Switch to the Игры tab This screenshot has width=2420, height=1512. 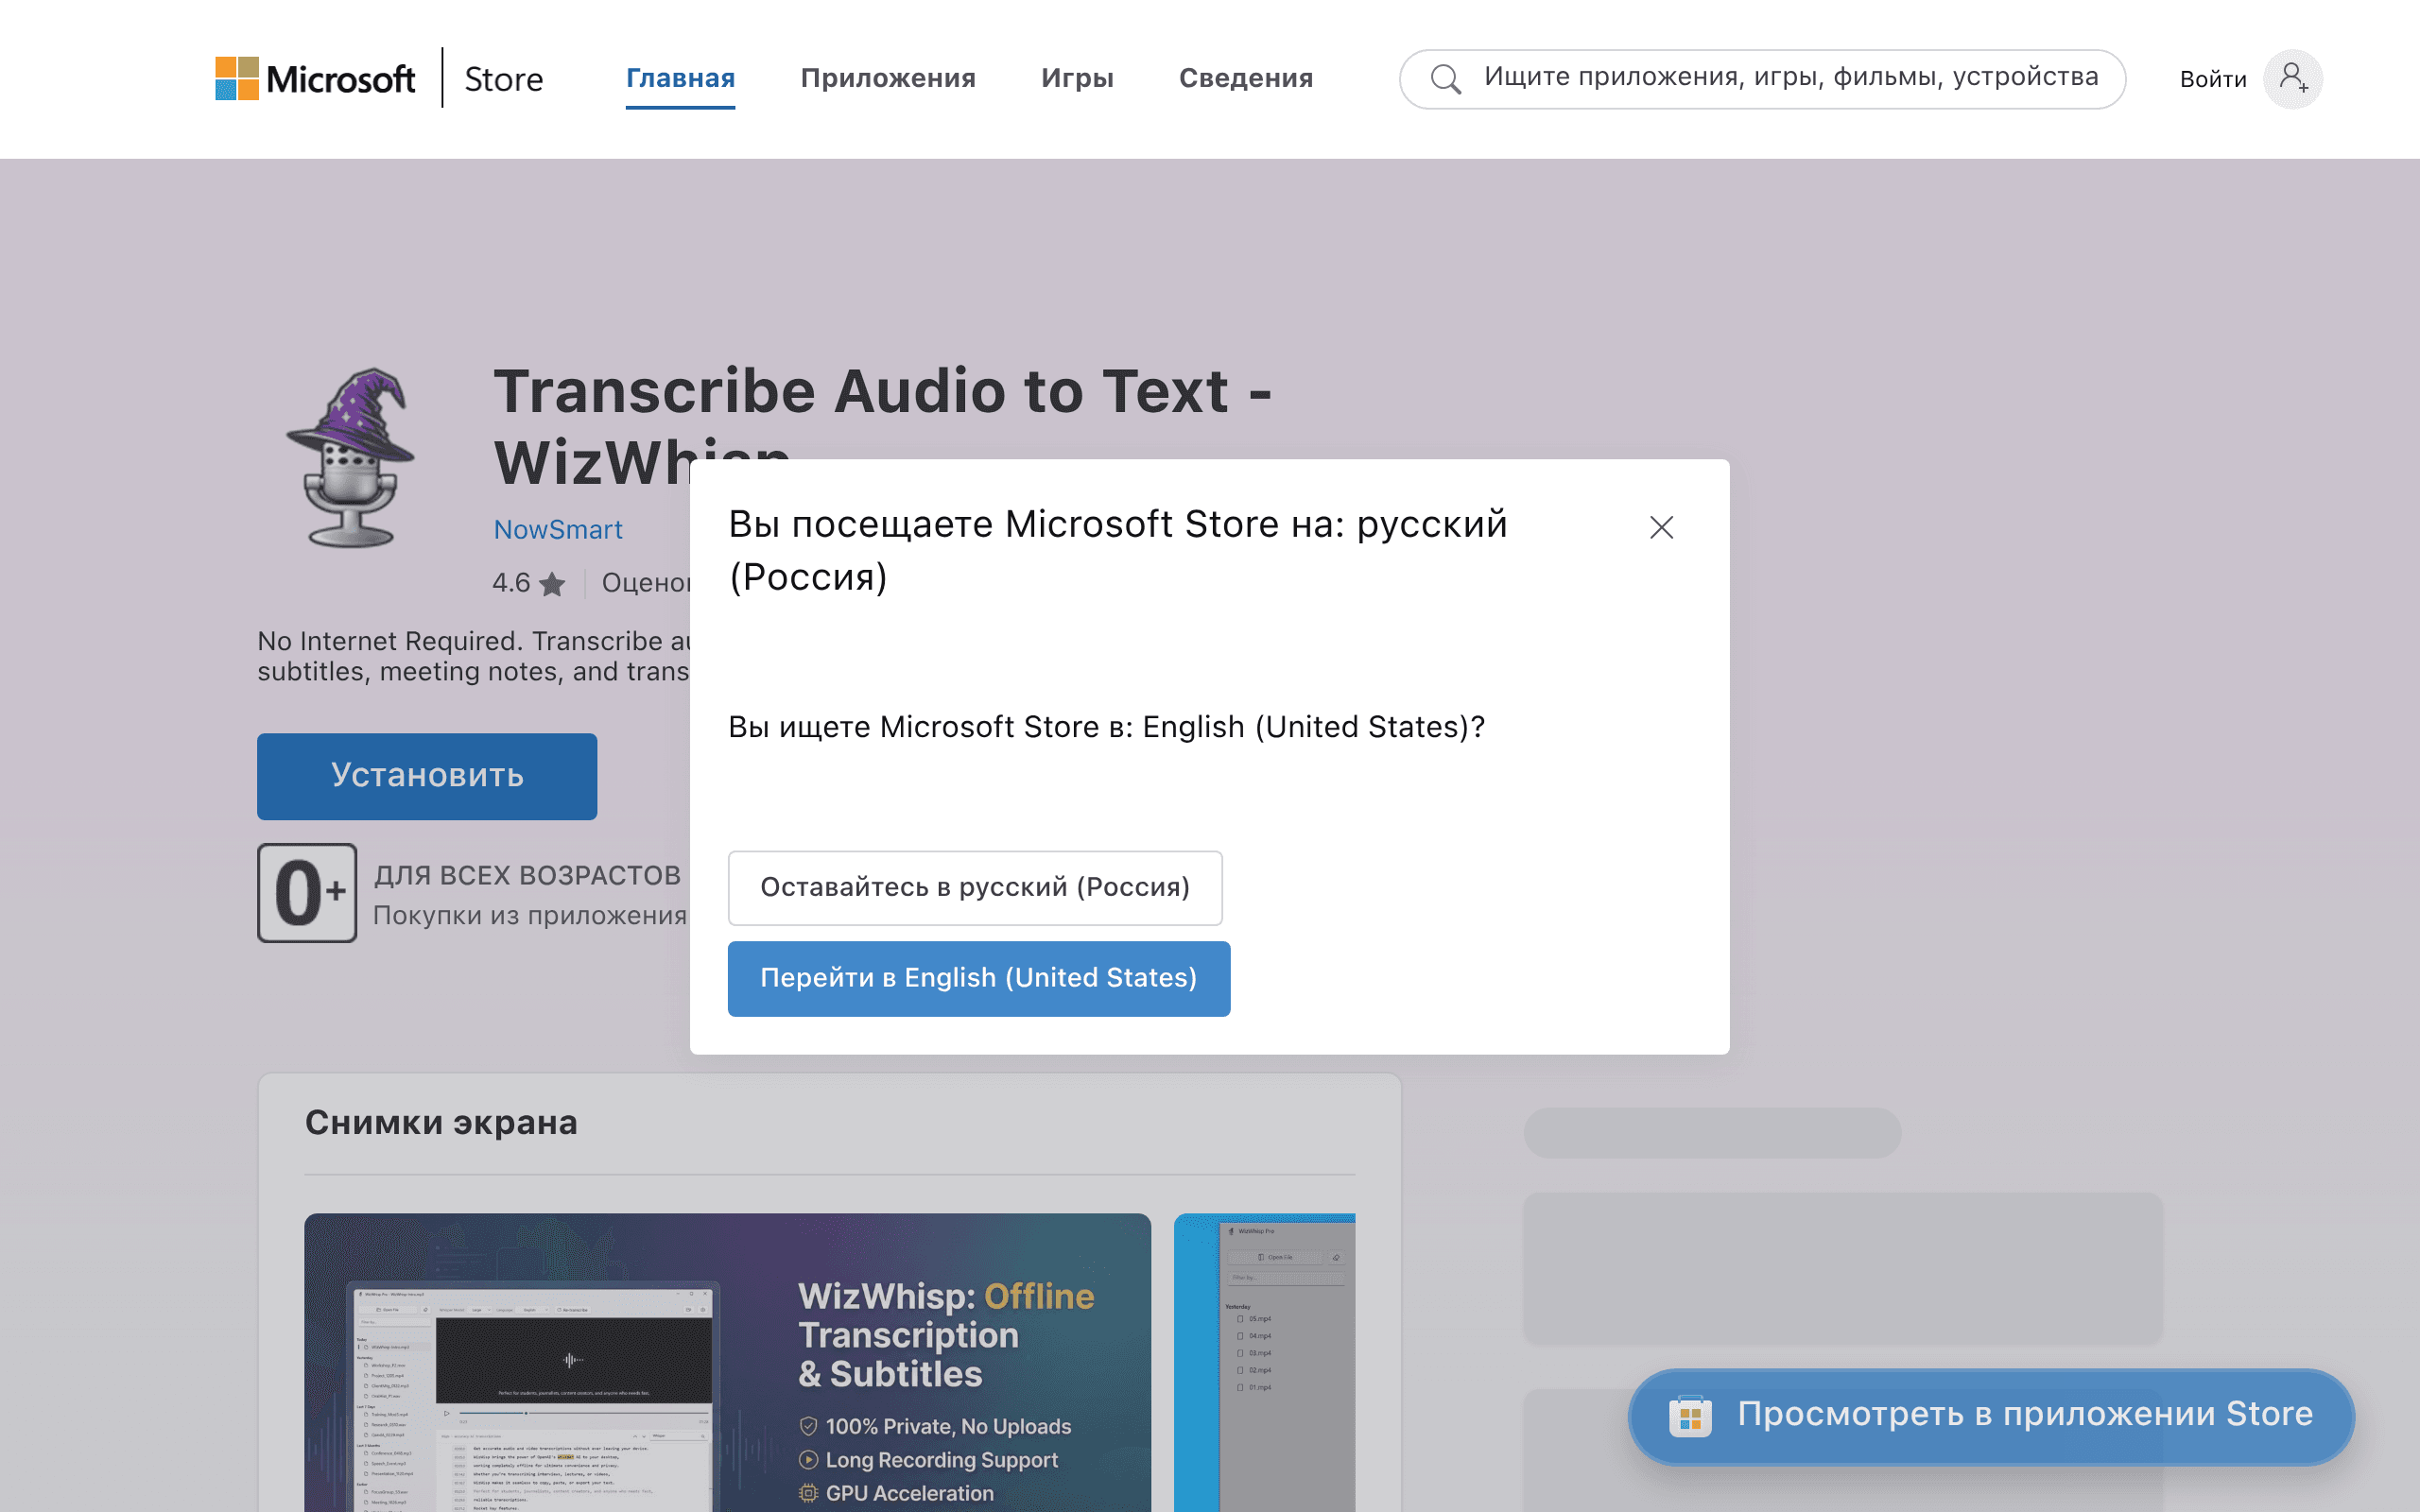coord(1077,78)
